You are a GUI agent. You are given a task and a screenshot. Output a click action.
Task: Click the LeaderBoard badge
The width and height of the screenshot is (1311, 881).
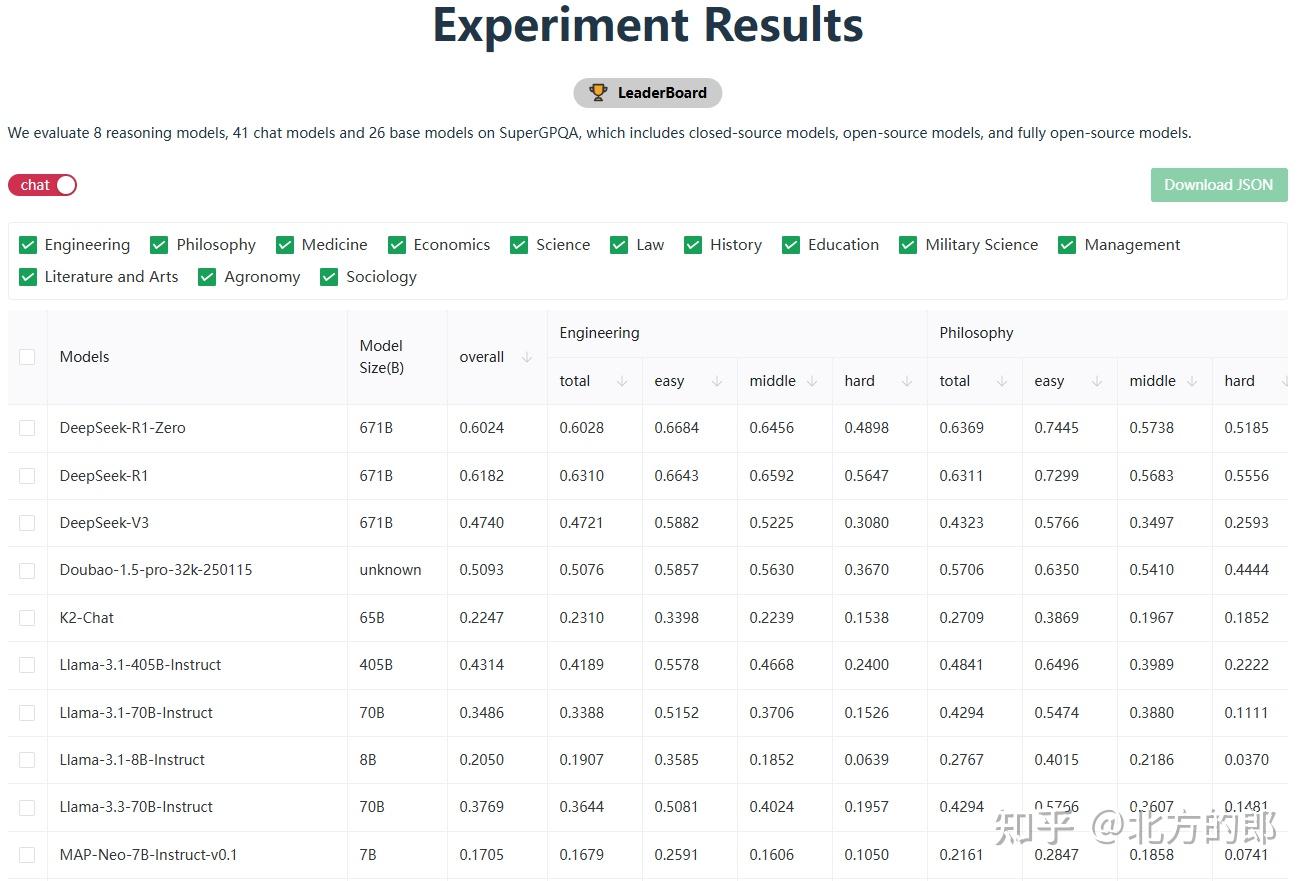tap(648, 92)
